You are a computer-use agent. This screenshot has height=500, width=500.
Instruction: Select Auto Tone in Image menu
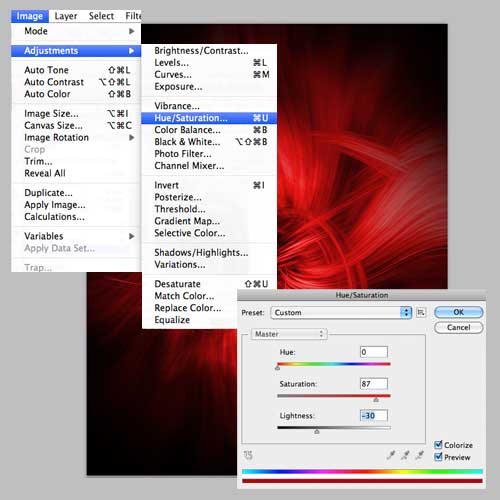[76, 70]
